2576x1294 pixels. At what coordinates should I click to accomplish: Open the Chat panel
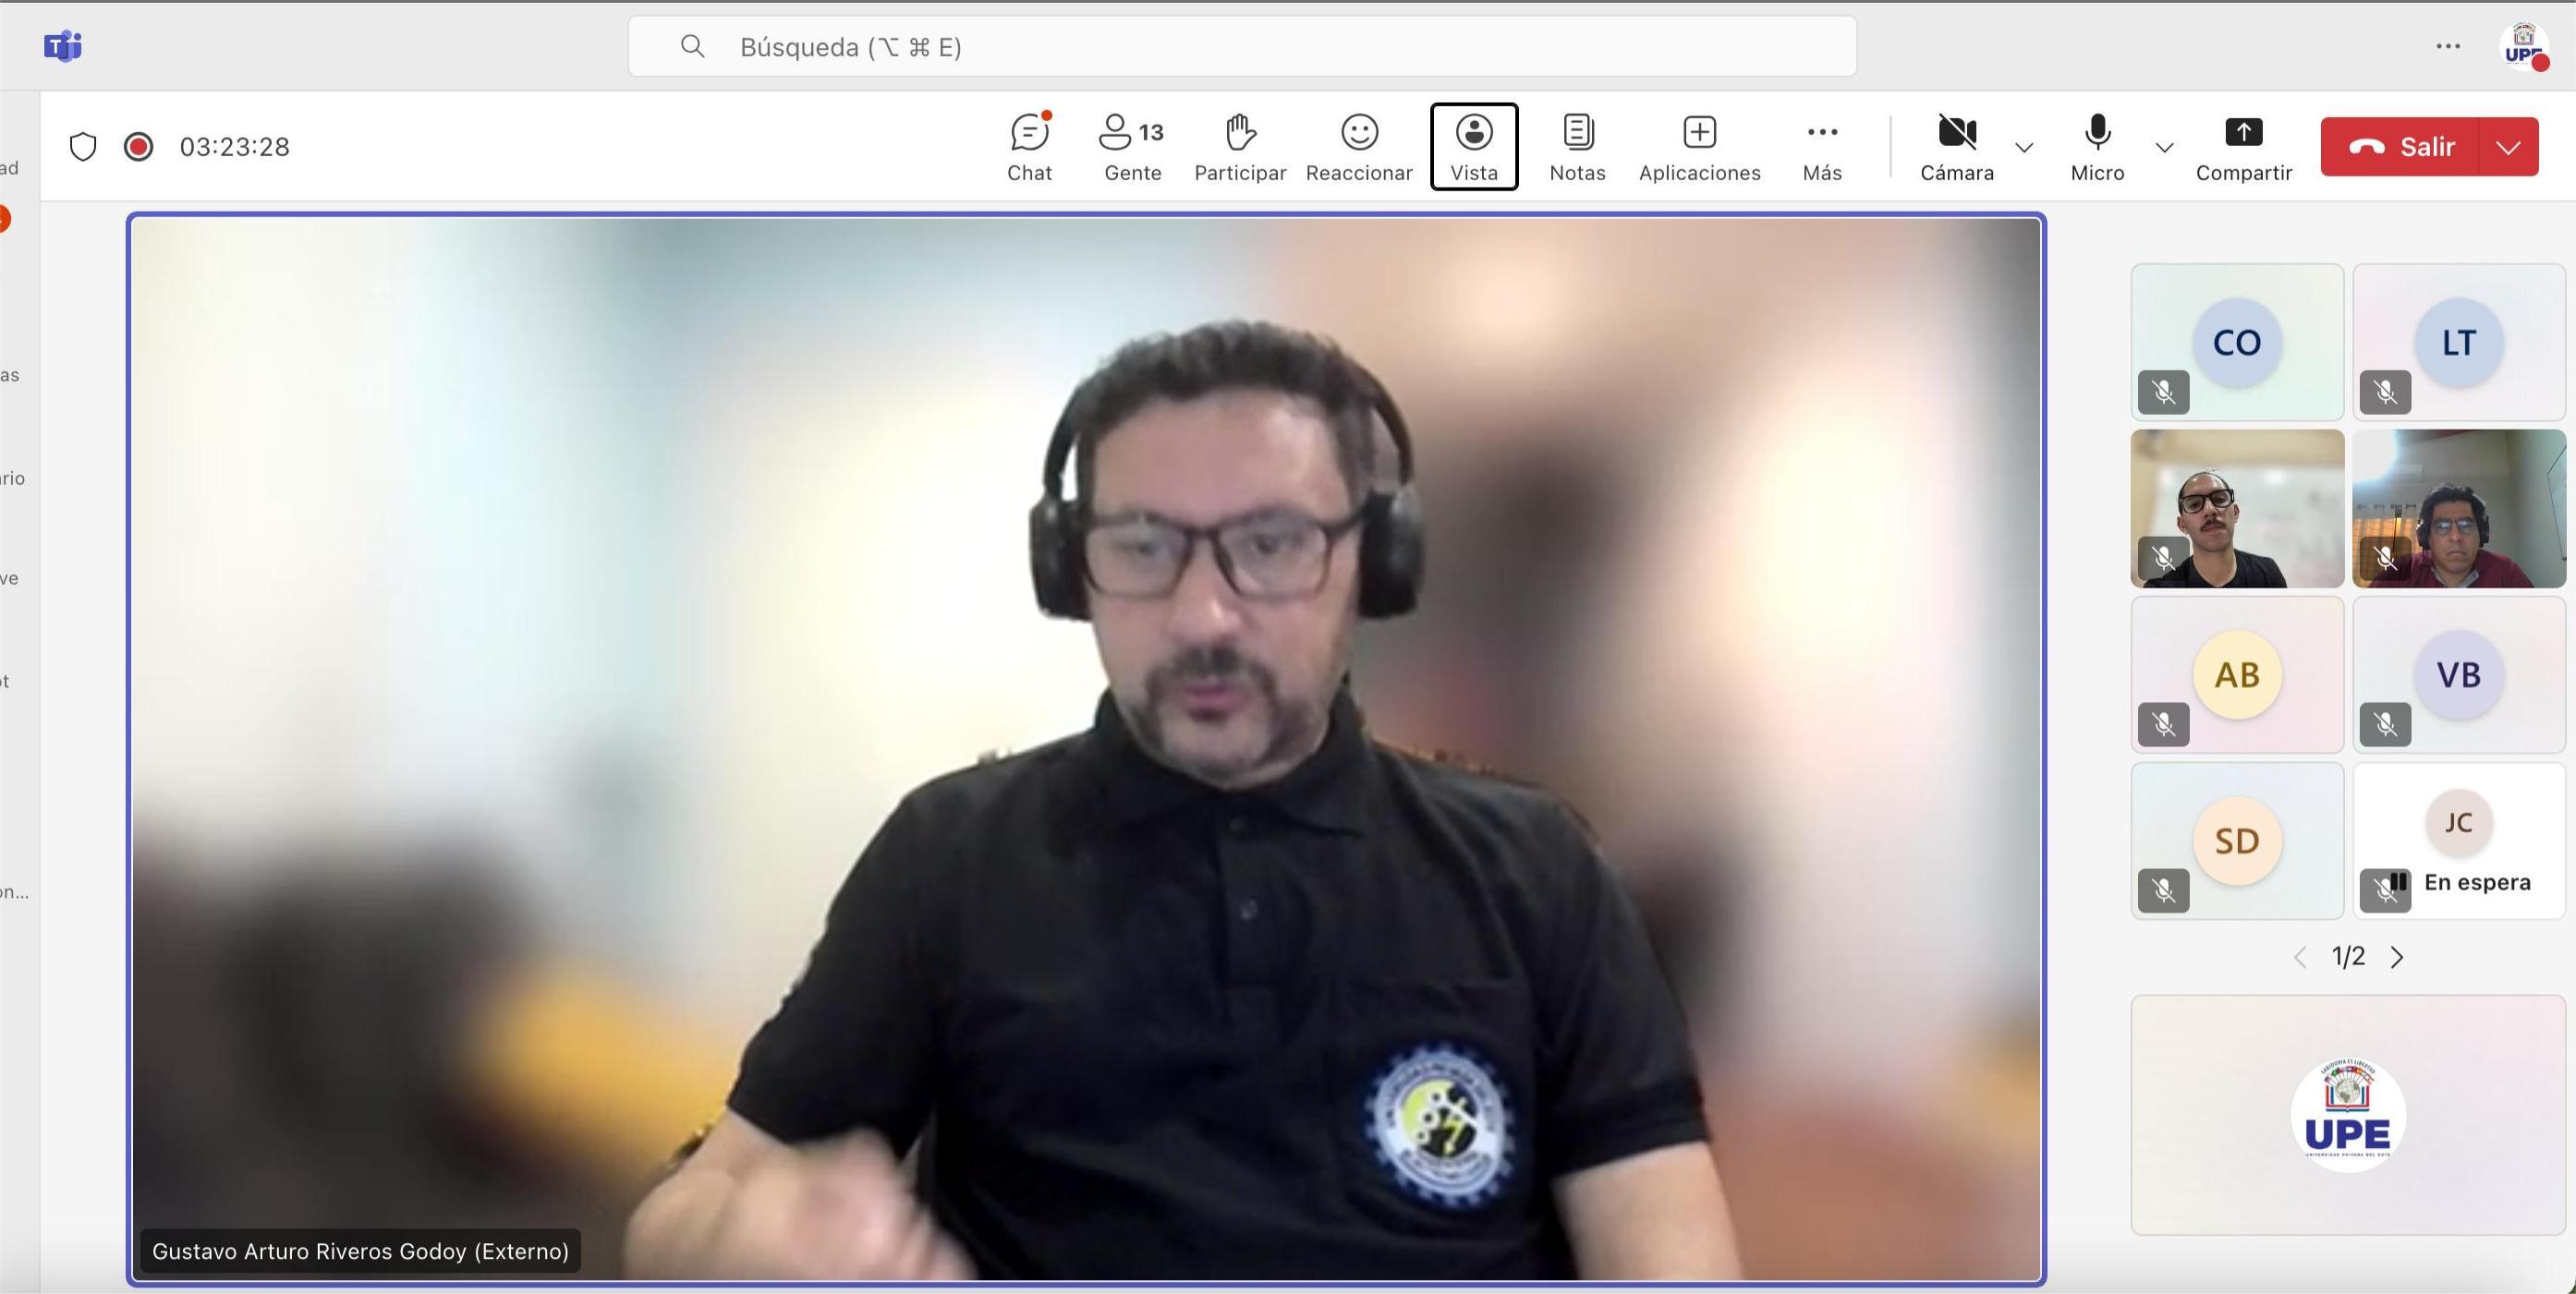(1029, 146)
